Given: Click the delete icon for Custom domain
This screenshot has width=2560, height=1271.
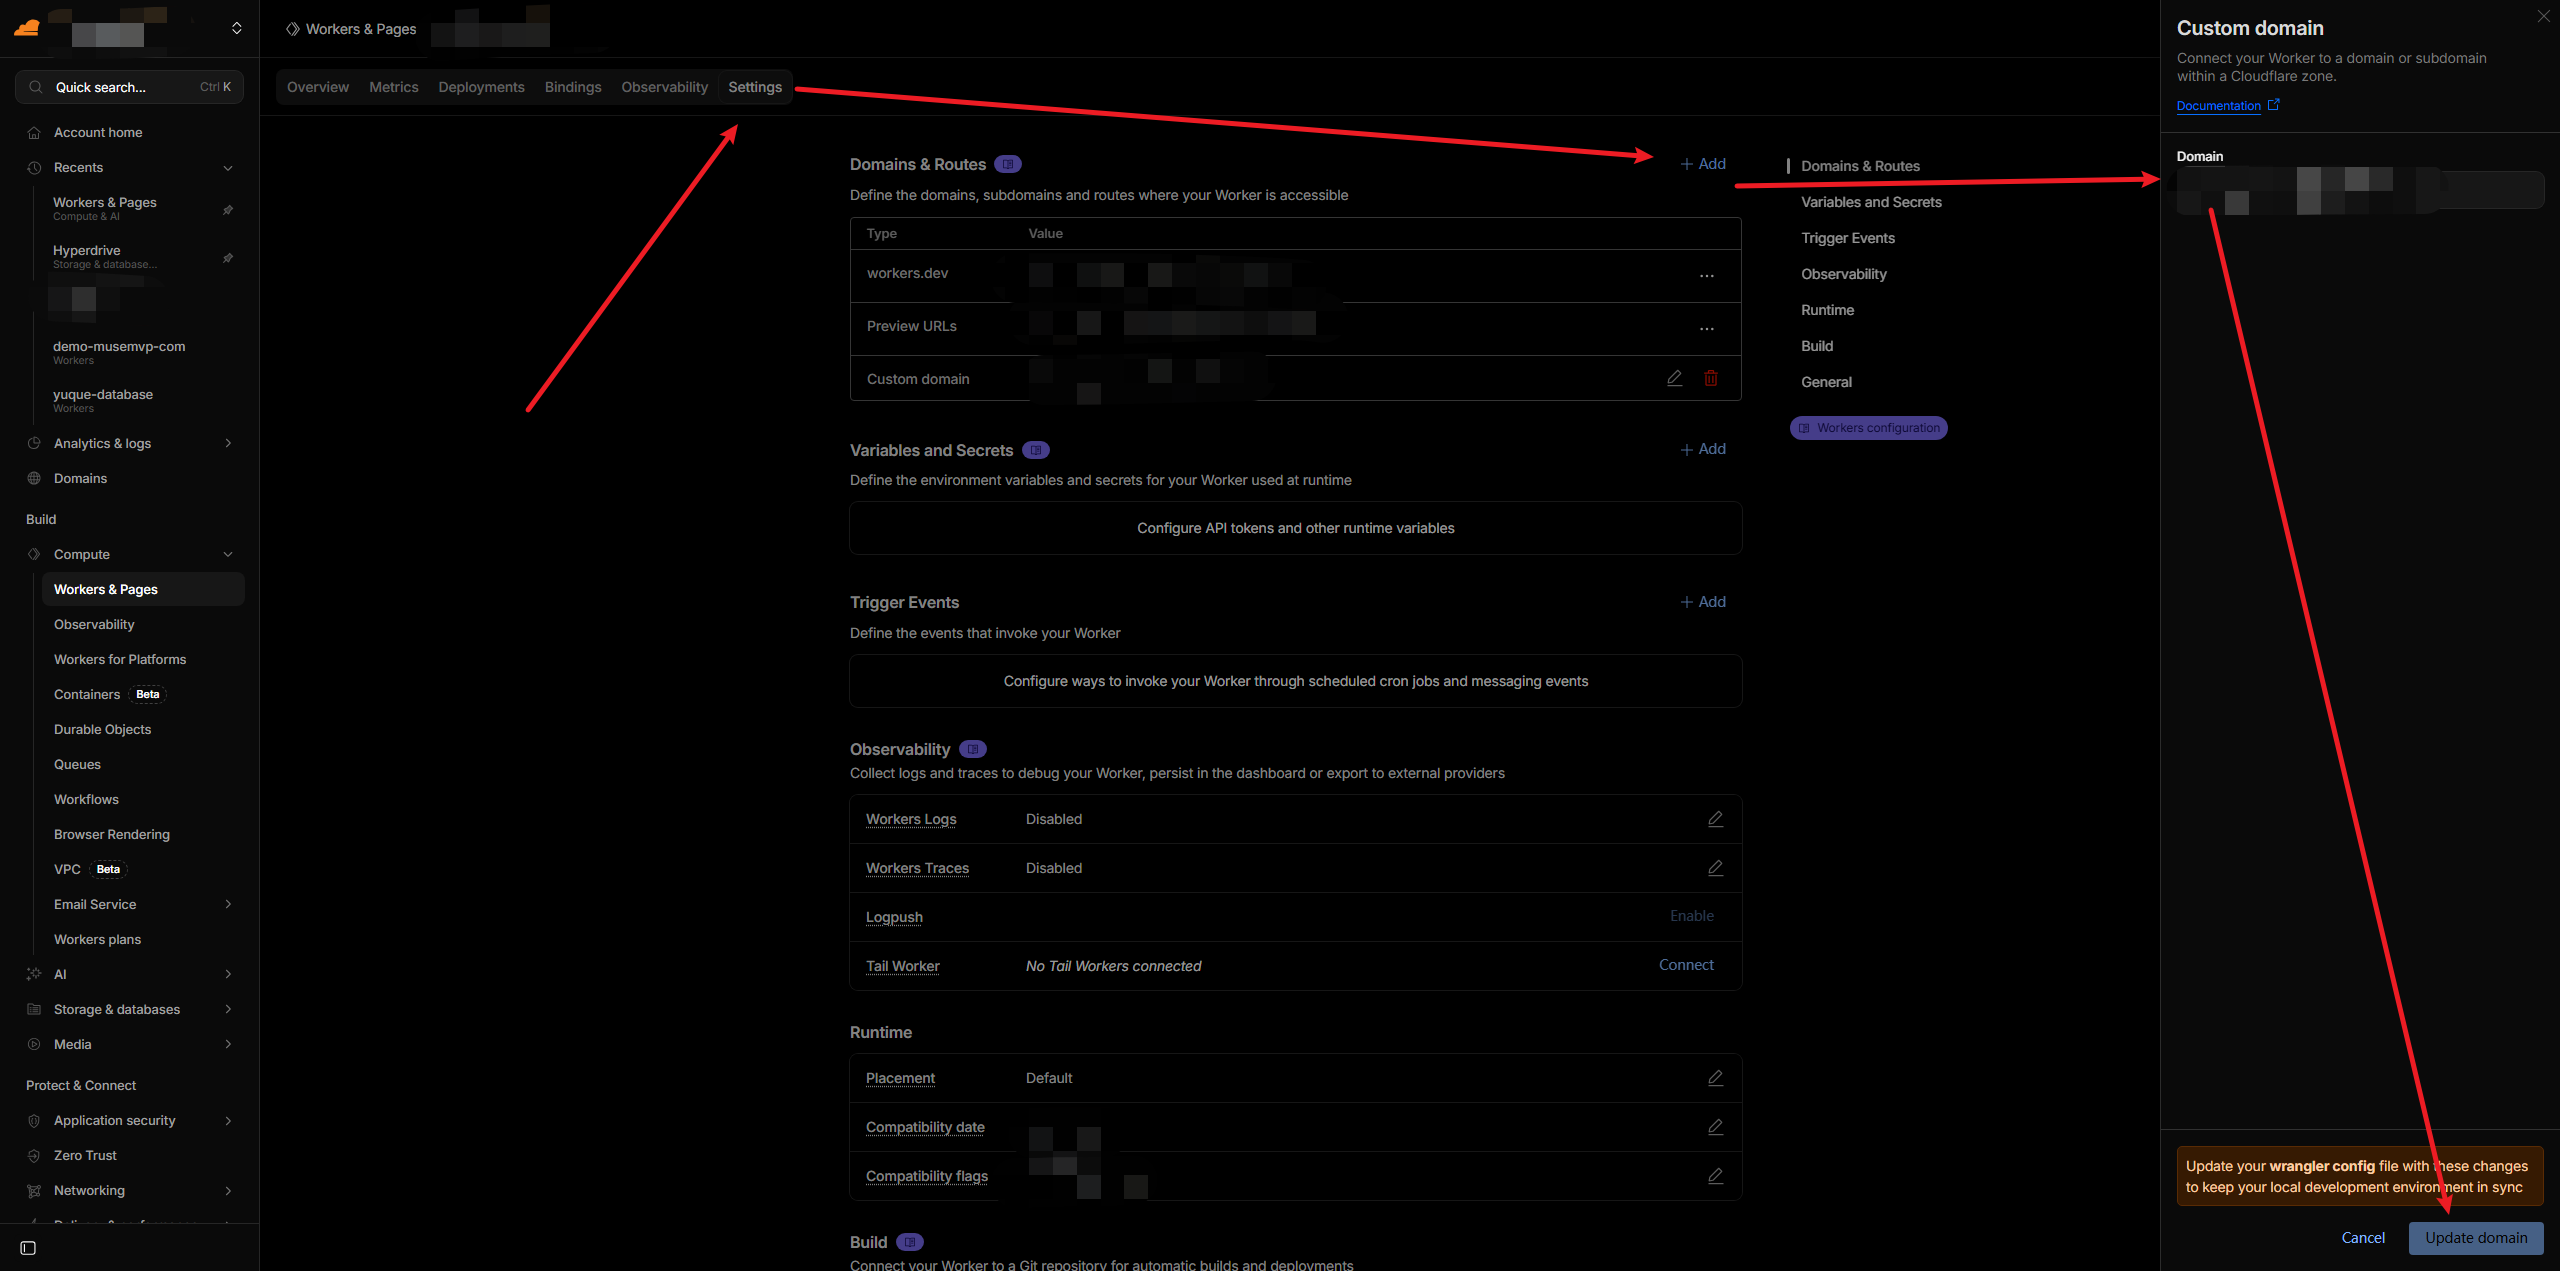Looking at the screenshot, I should [1711, 378].
